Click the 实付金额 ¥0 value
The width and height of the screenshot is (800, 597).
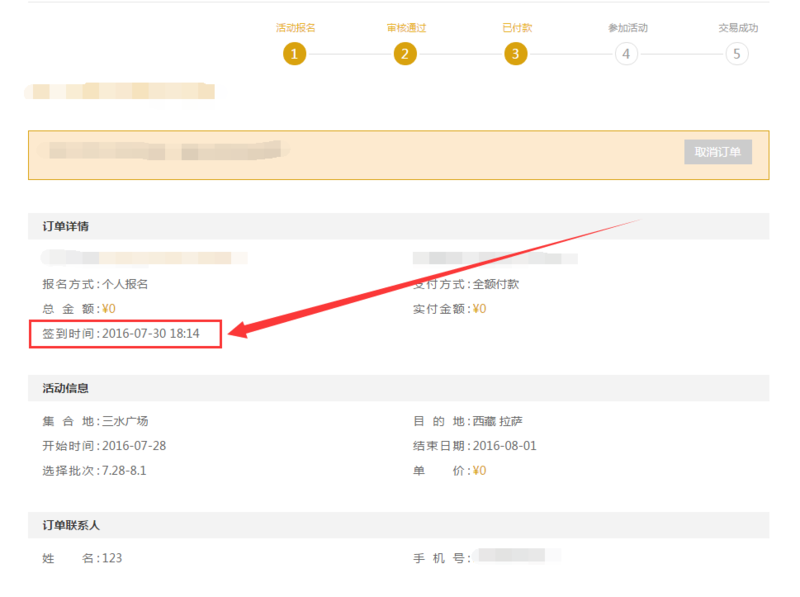pos(479,309)
